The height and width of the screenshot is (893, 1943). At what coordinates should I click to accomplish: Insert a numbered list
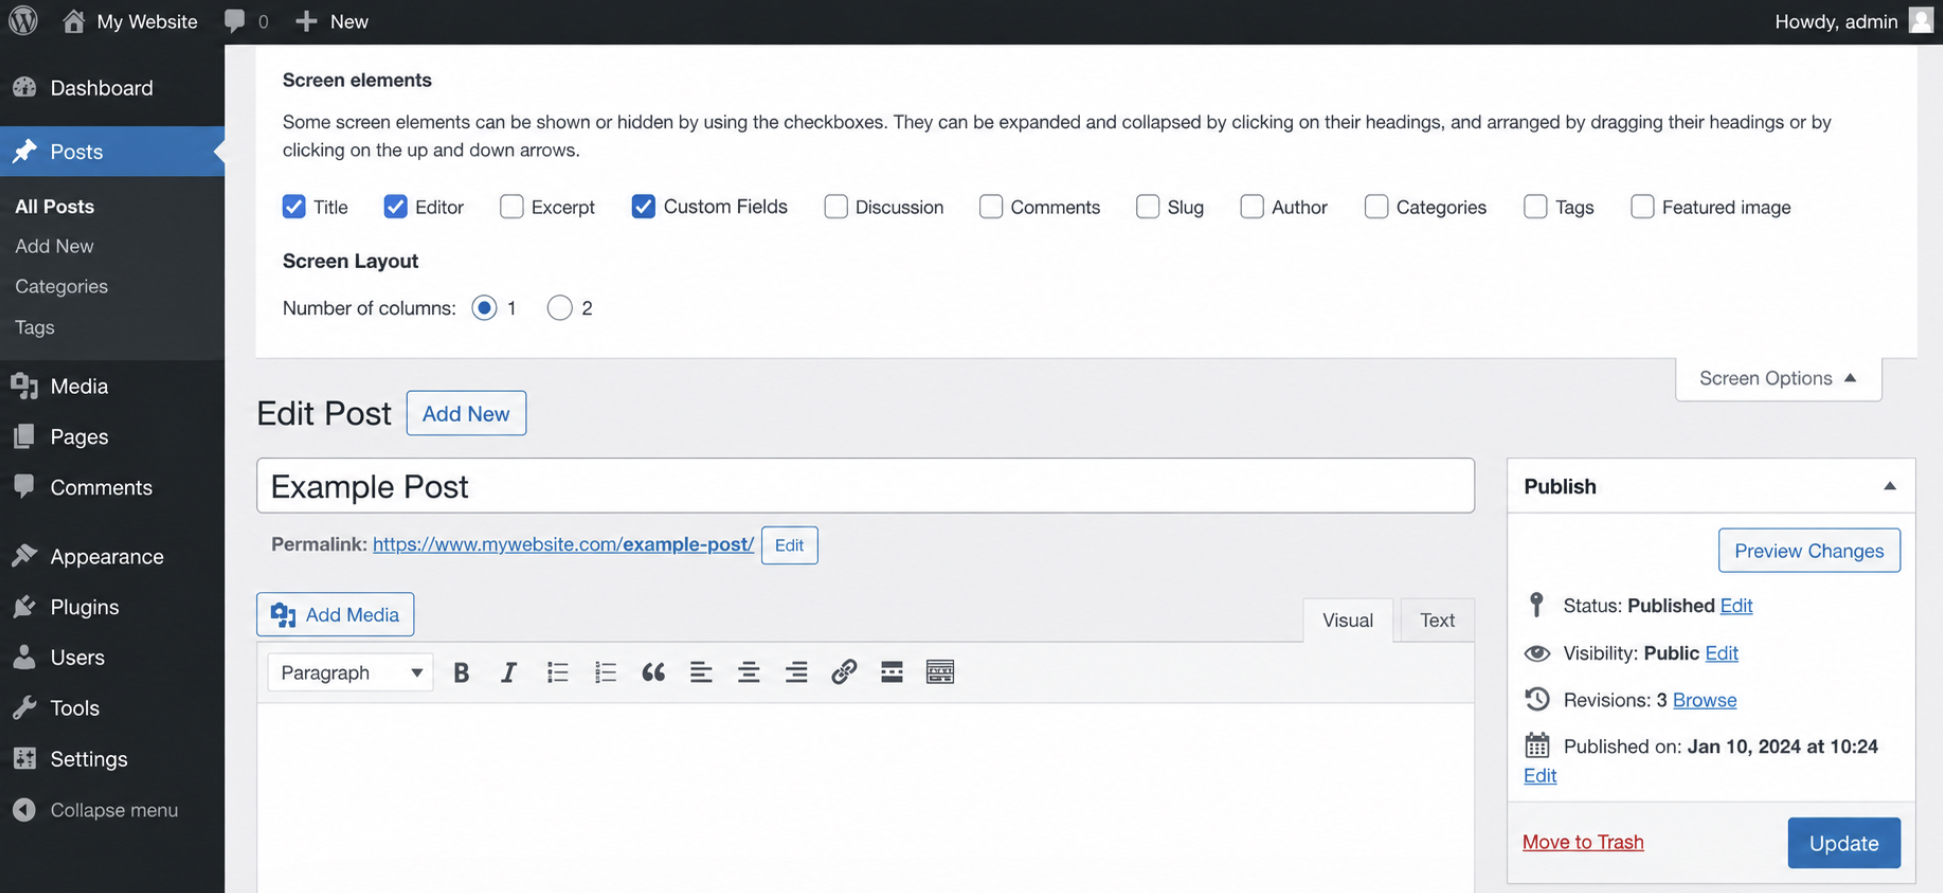(x=605, y=673)
